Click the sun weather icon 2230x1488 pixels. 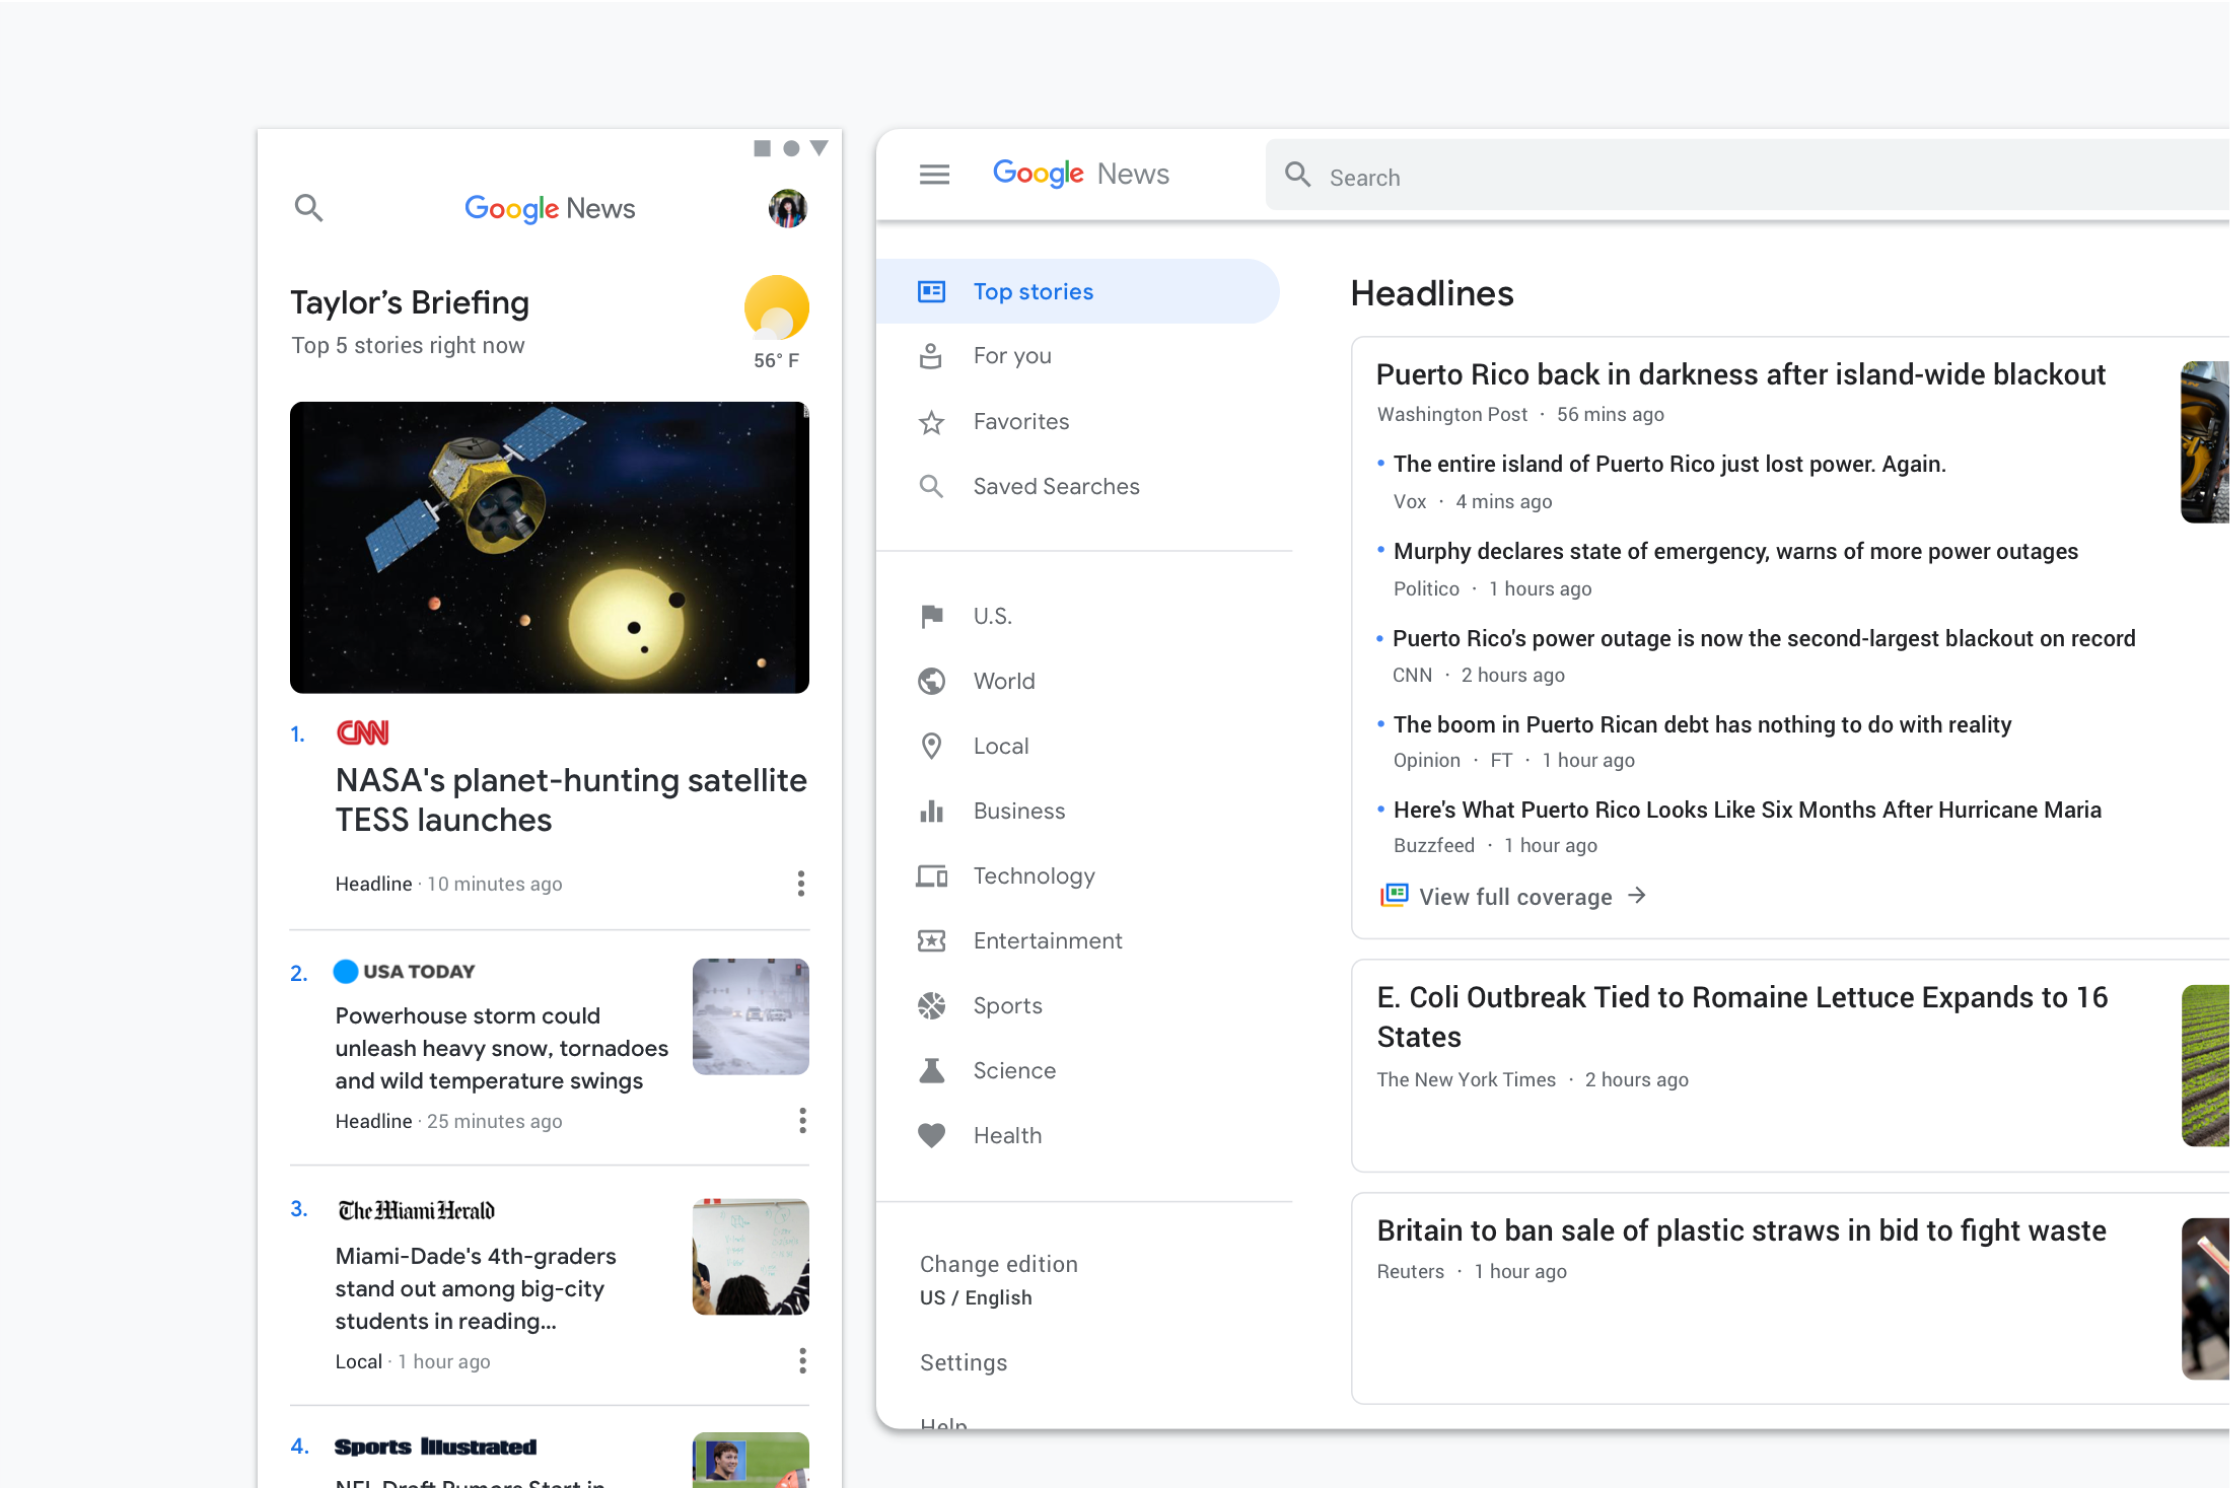(x=776, y=307)
